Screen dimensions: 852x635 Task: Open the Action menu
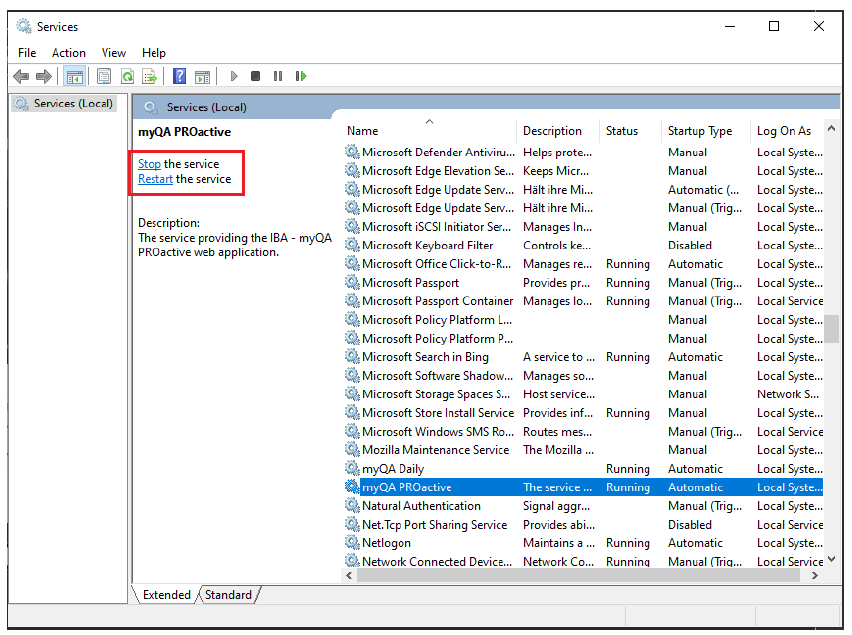click(x=69, y=53)
